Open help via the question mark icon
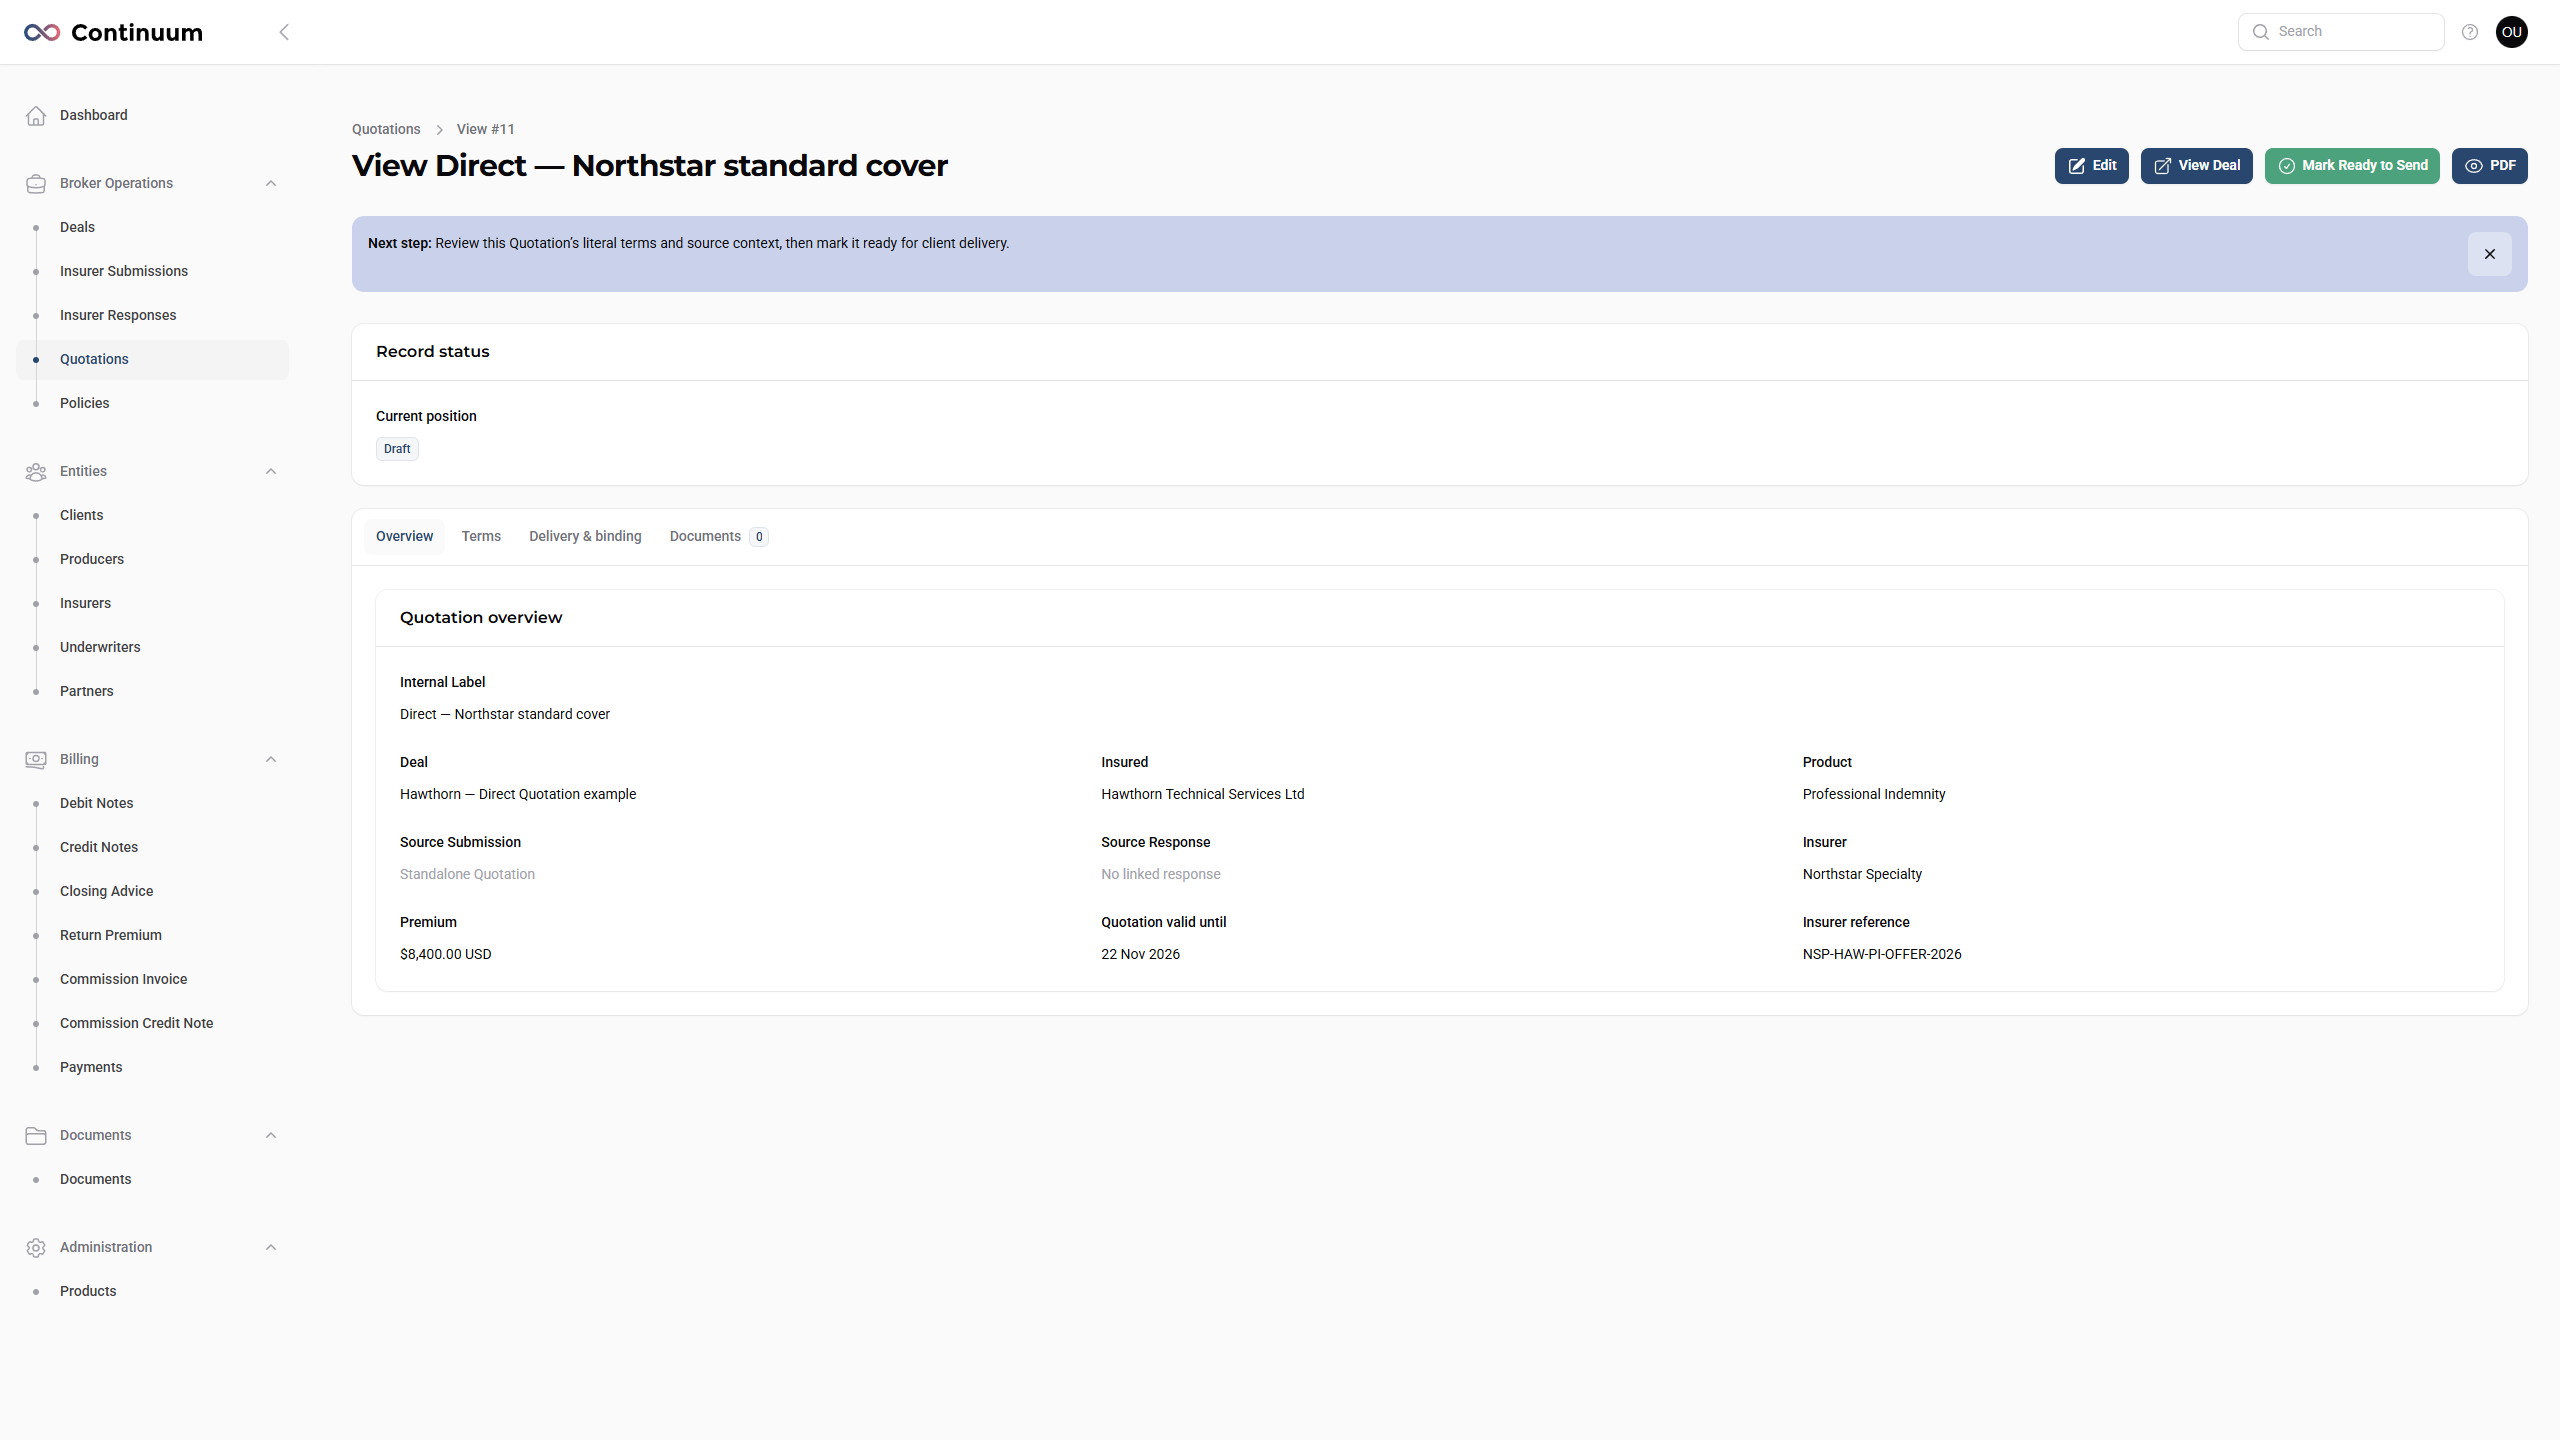 click(2470, 32)
